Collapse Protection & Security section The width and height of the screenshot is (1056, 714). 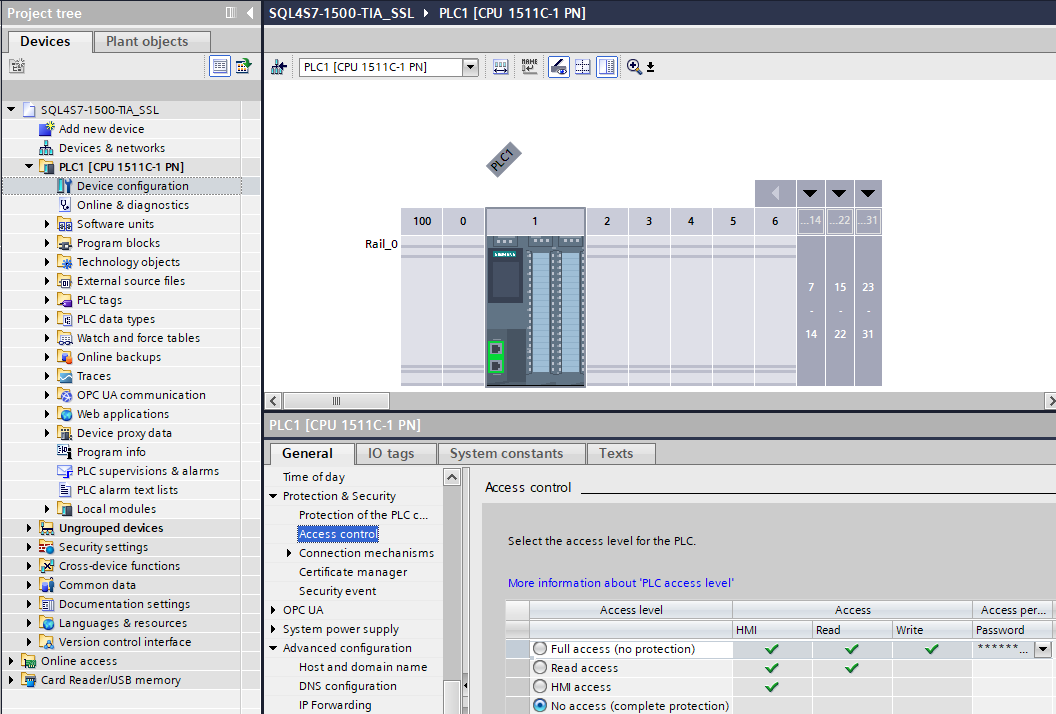coord(273,496)
